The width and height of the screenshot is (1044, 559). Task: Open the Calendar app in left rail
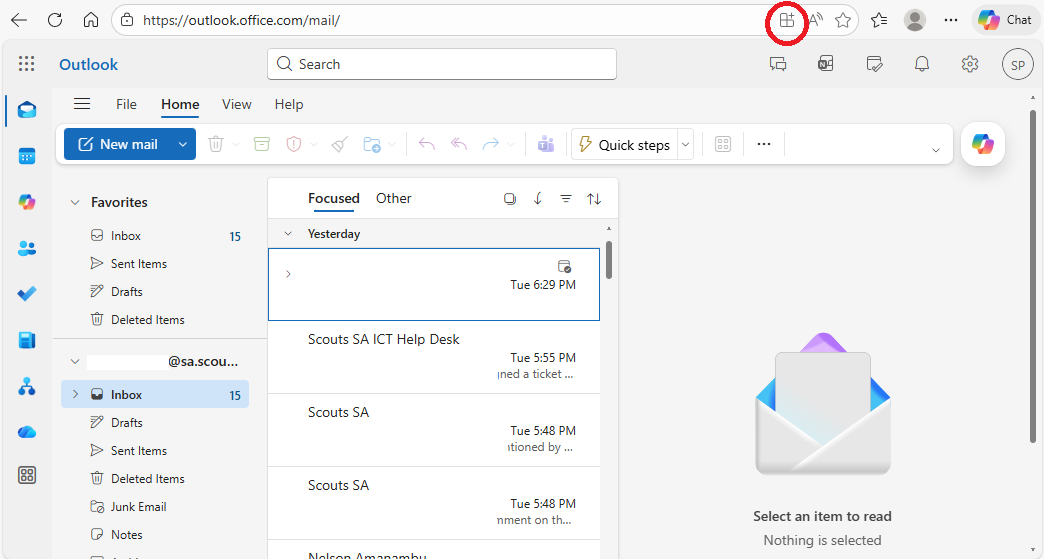pyautogui.click(x=27, y=156)
